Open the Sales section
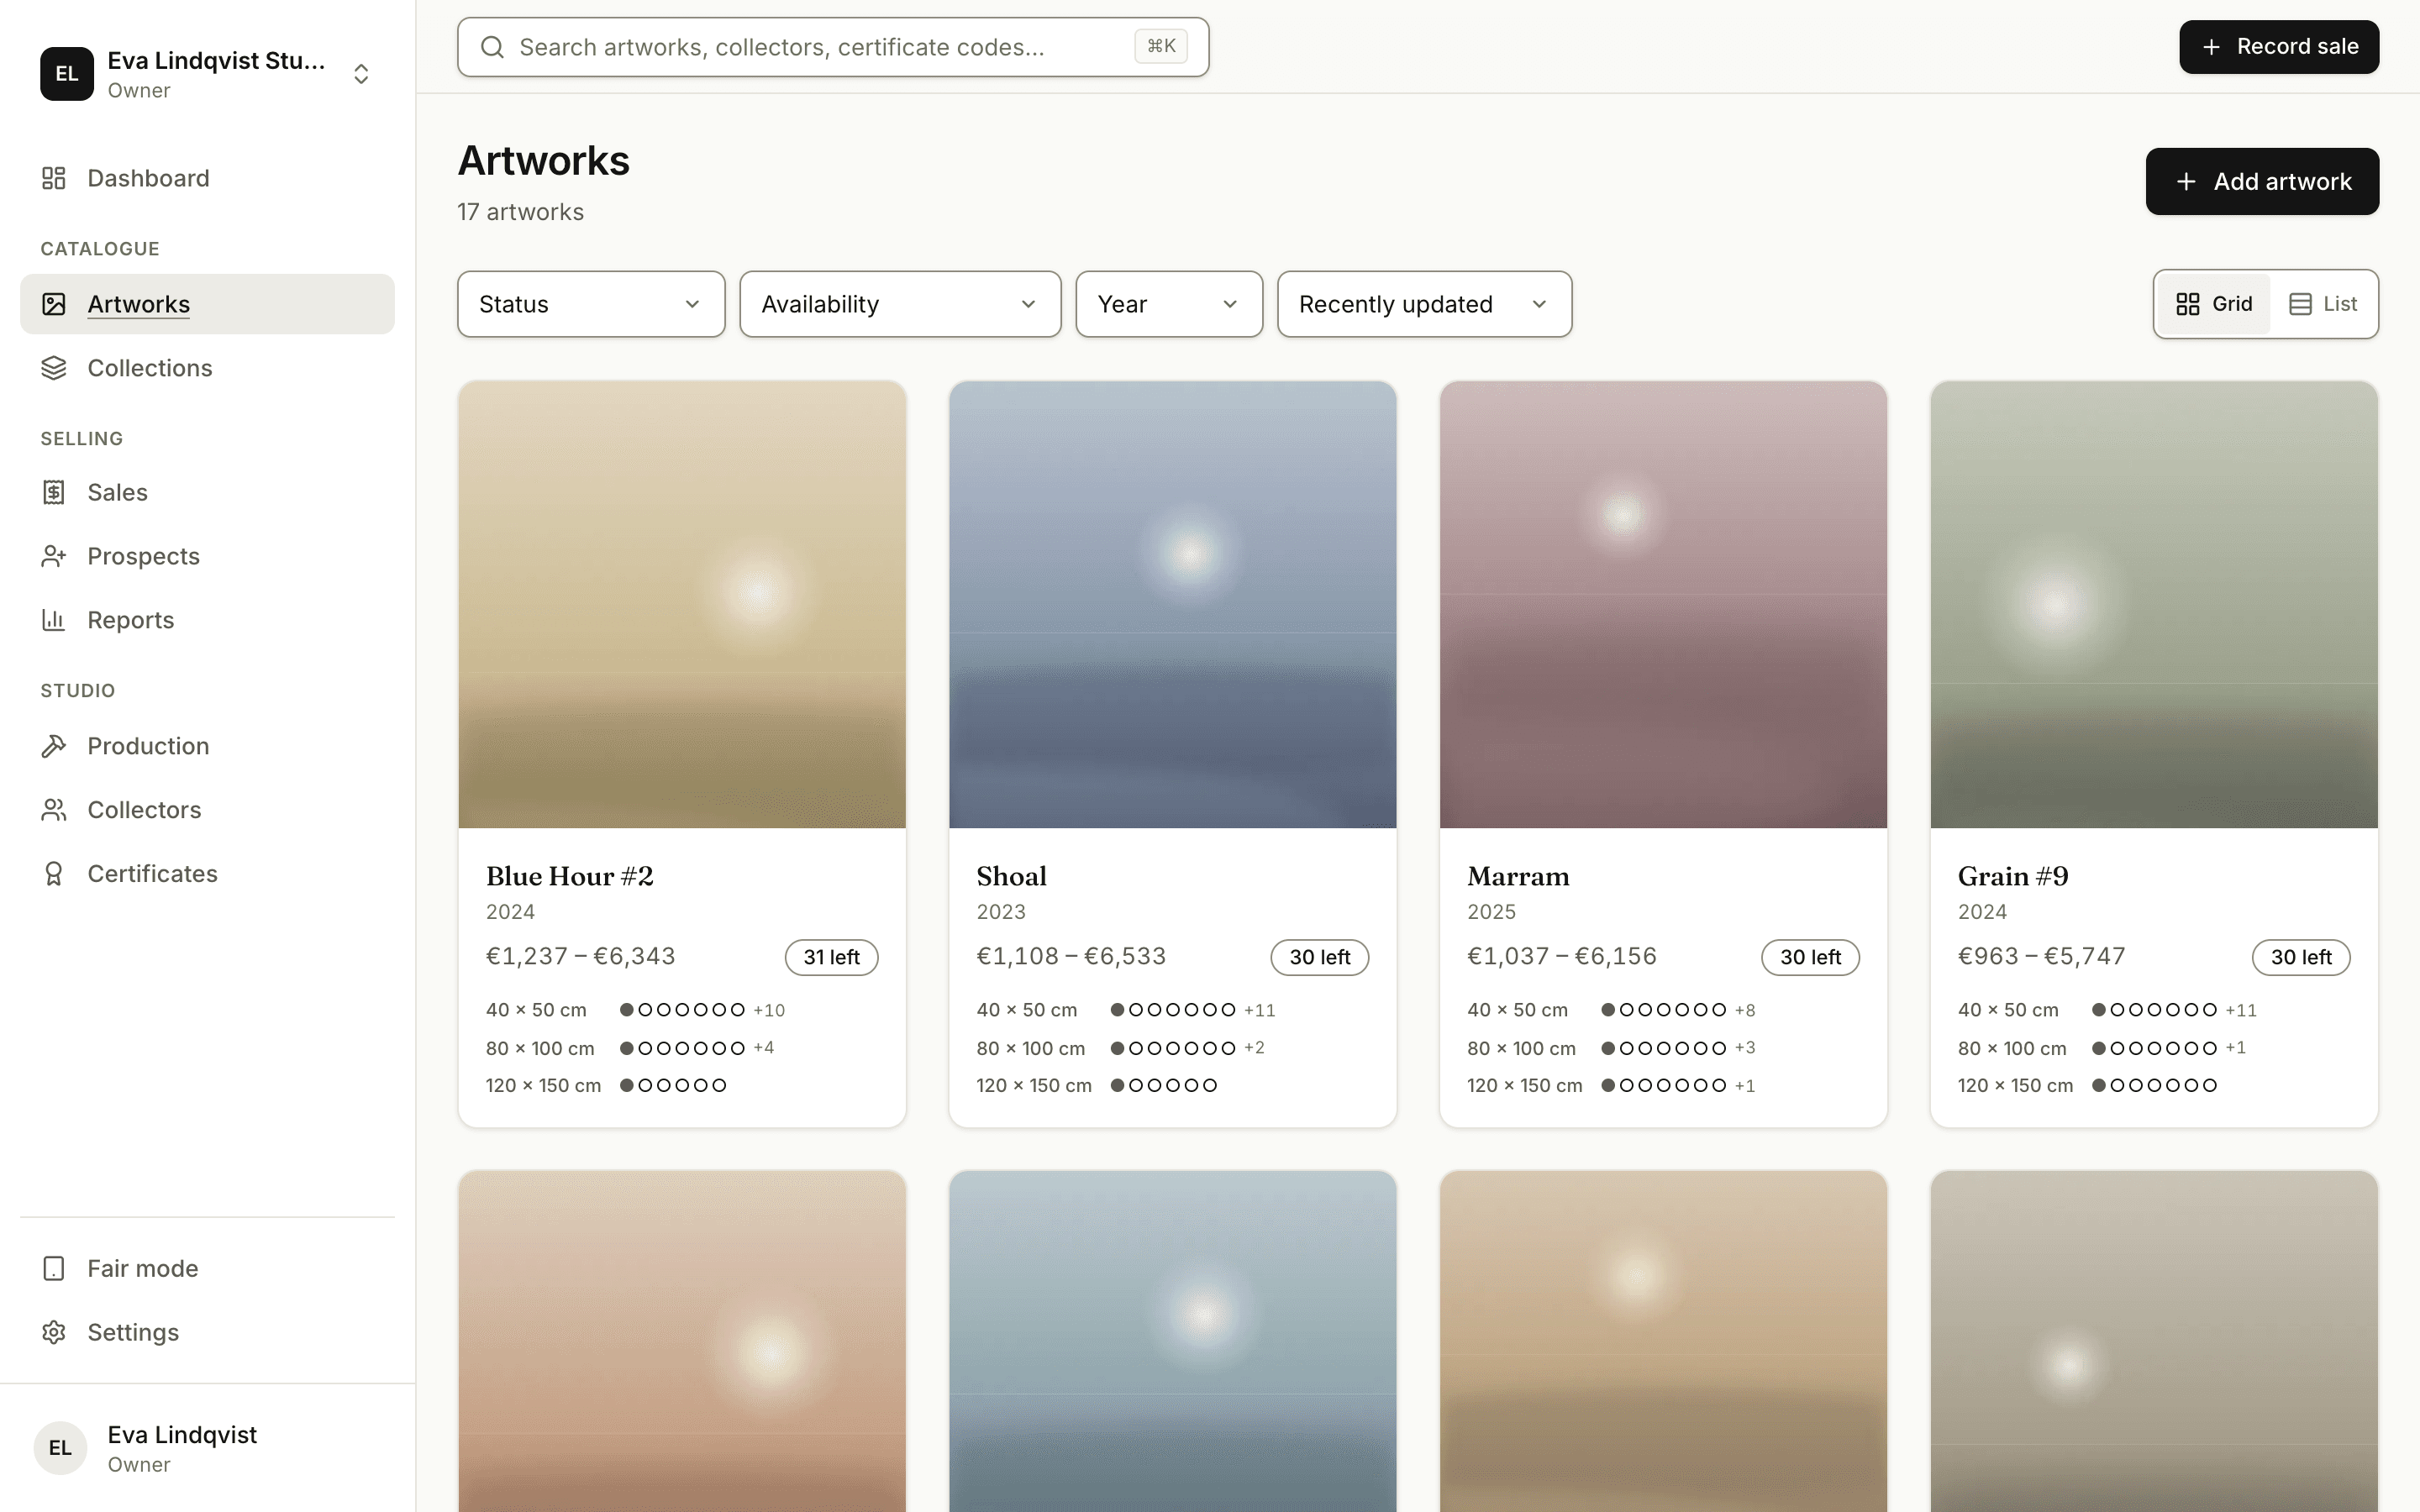The image size is (2420, 1512). 207,492
